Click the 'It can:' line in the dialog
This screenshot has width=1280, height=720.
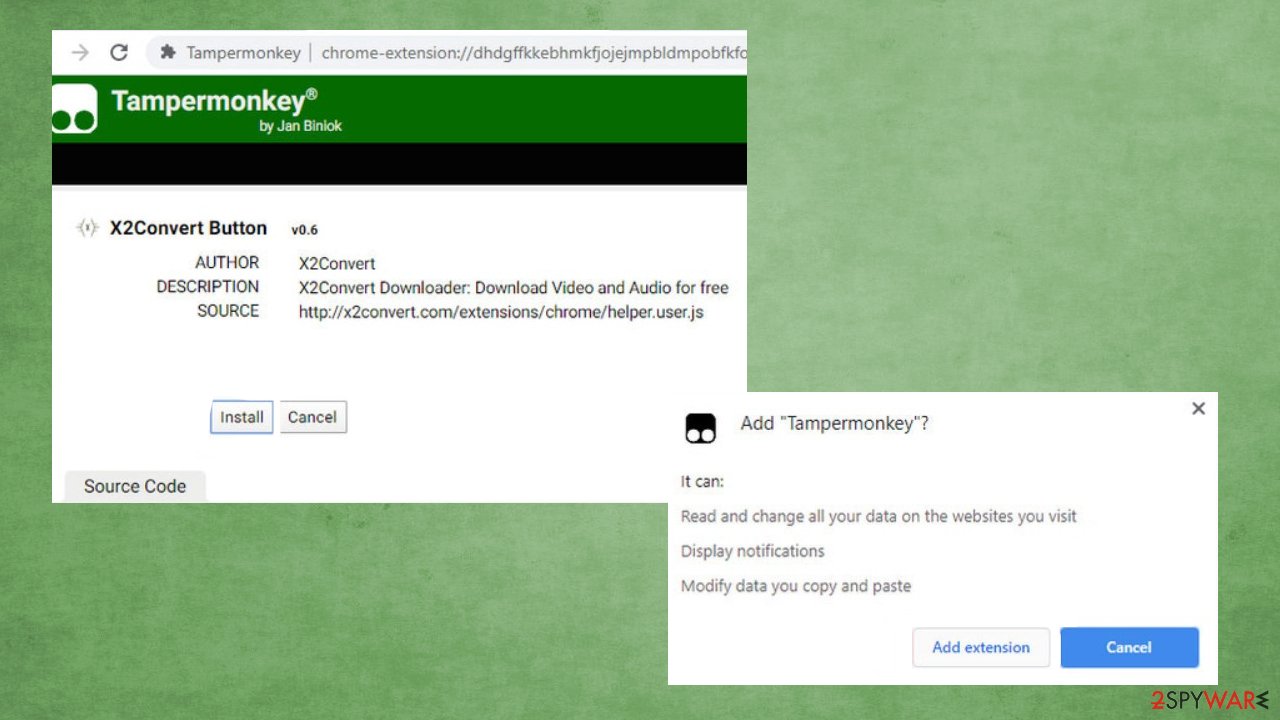coord(702,481)
